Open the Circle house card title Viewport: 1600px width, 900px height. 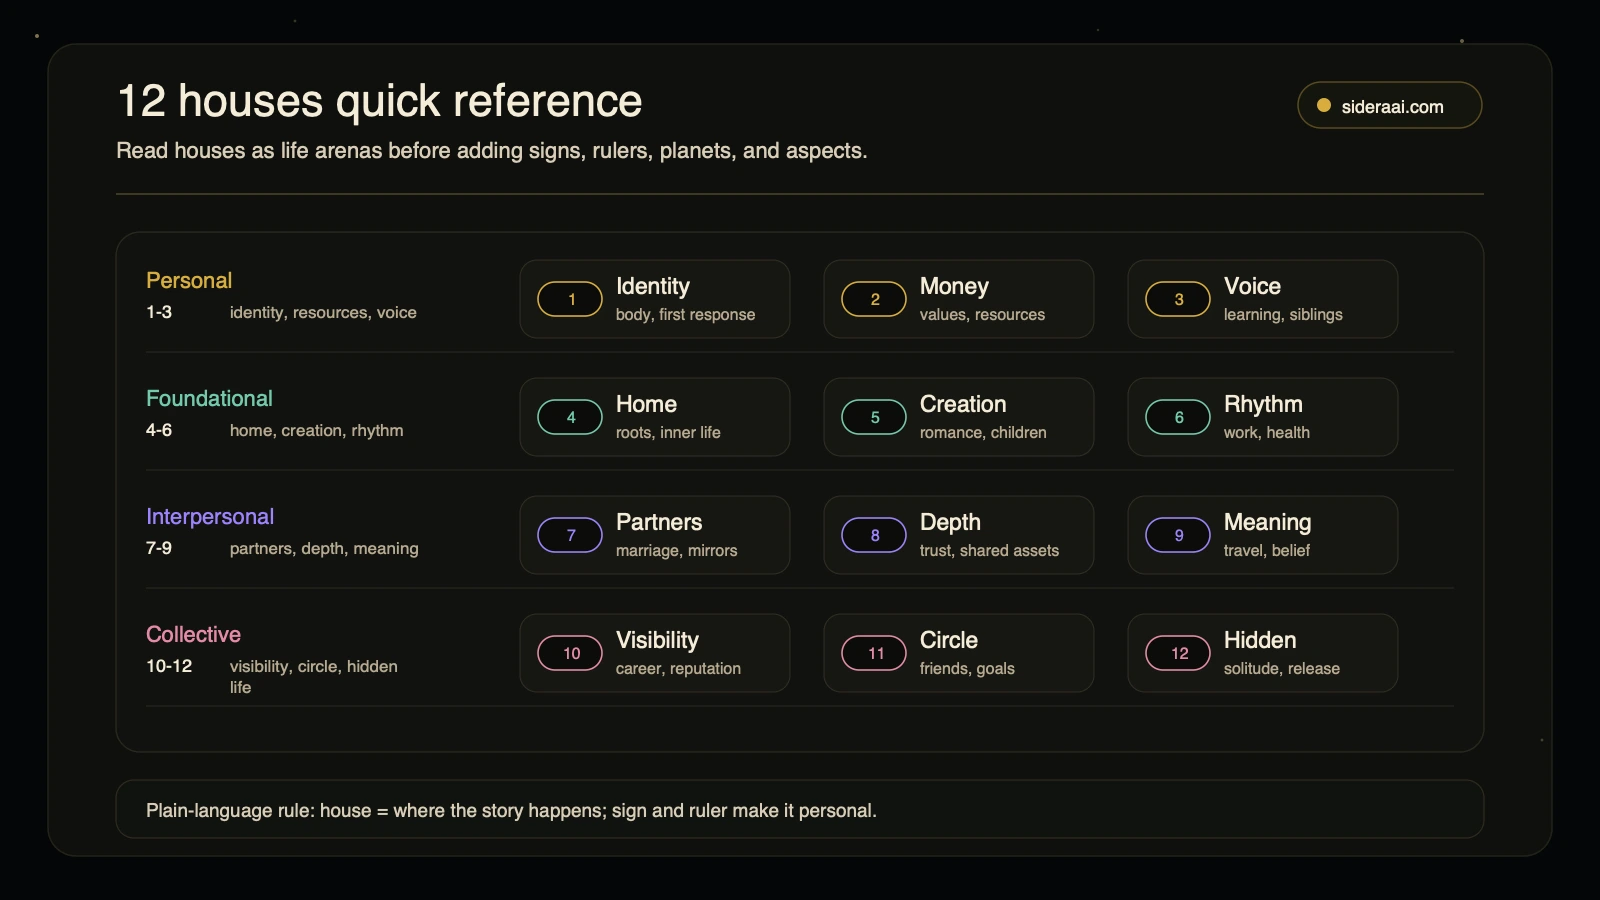949,640
